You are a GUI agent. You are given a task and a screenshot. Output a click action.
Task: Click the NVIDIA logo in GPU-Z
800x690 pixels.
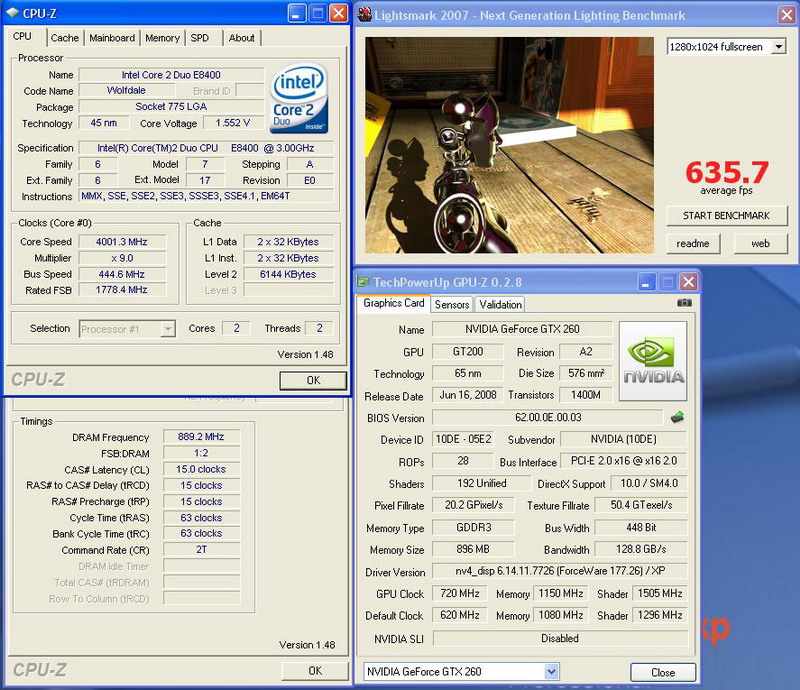click(x=653, y=361)
